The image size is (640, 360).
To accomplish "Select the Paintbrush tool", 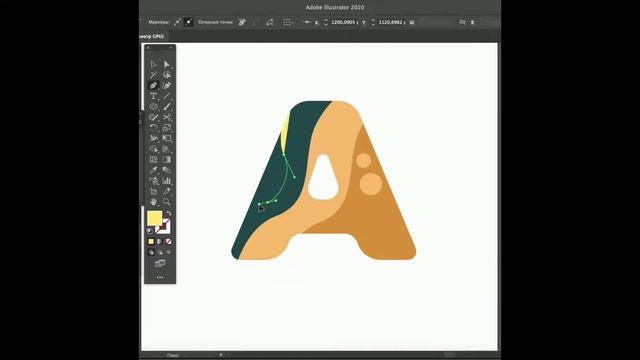I will (x=167, y=107).
